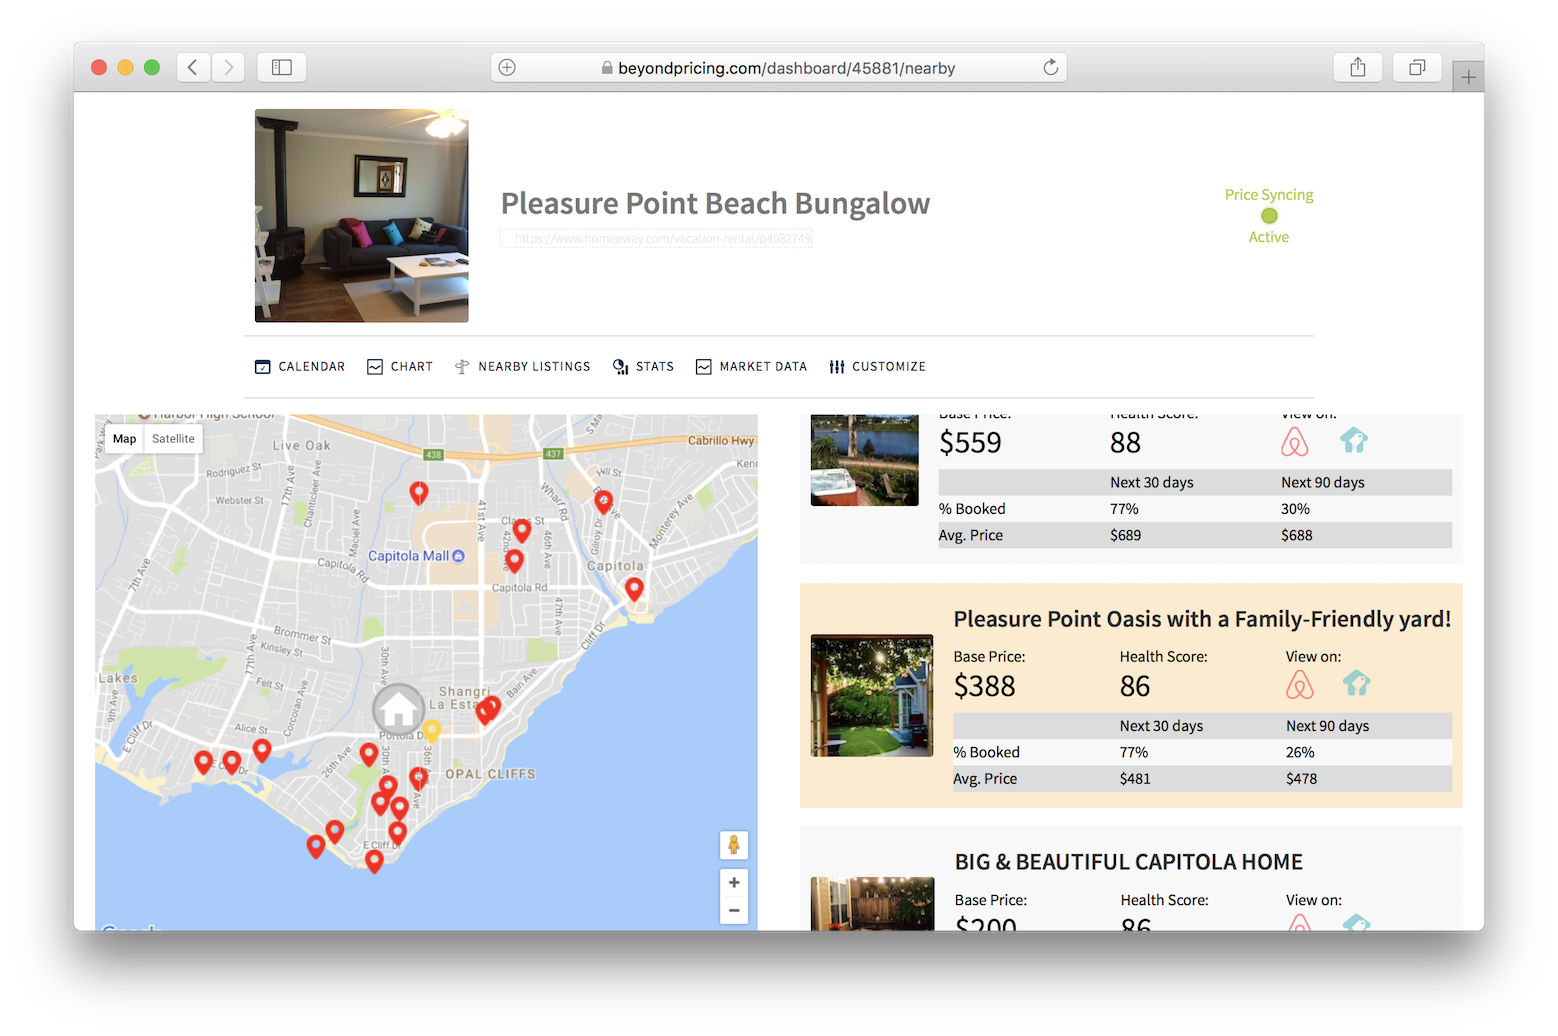The image size is (1558, 1036).
Task: Open Safari share button
Action: click(1357, 67)
